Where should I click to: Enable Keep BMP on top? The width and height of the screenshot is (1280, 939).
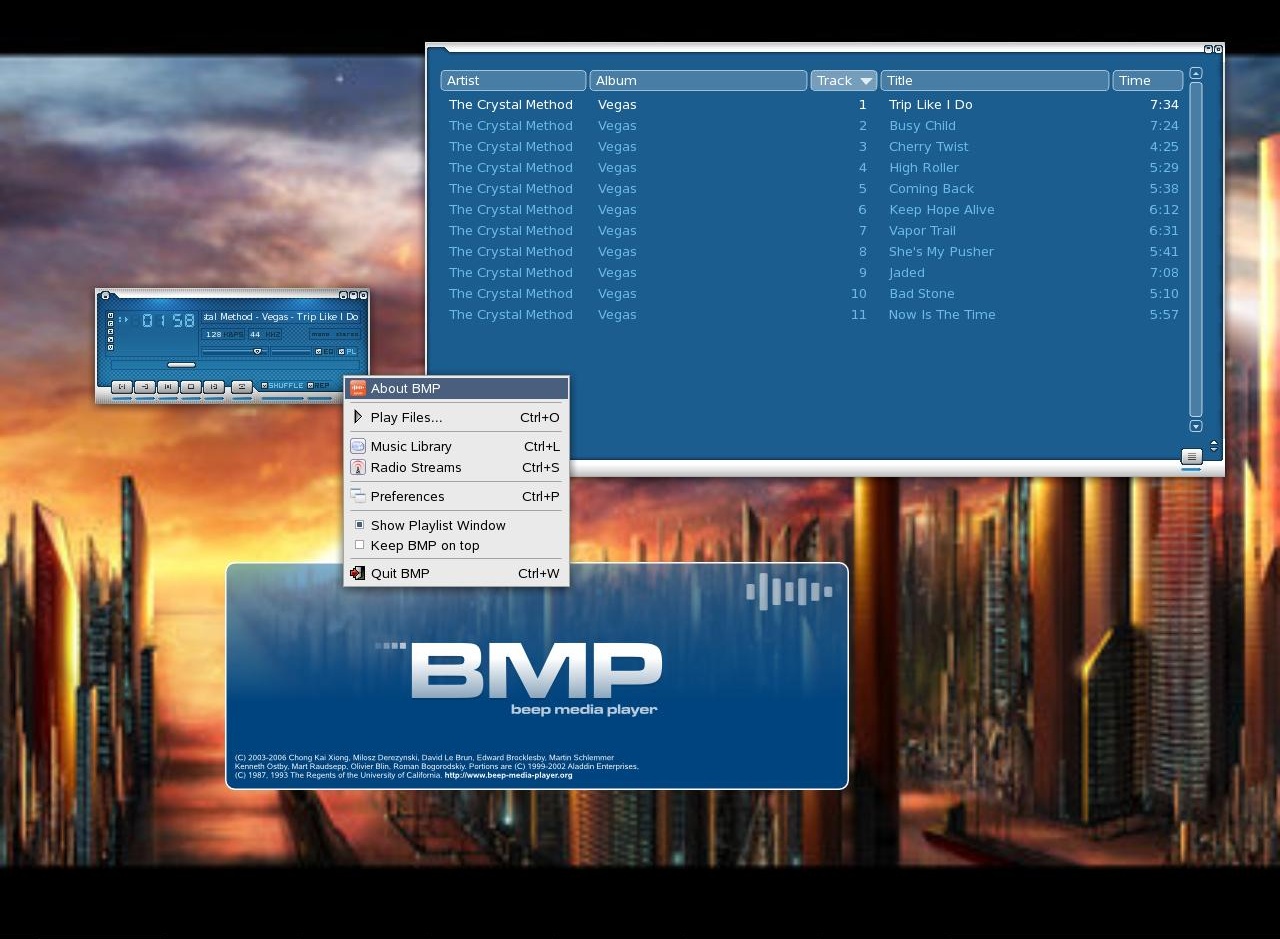tap(360, 545)
